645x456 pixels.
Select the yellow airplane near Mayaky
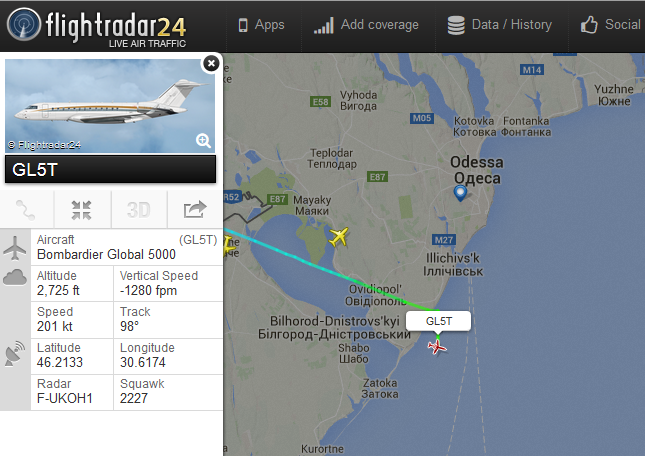339,236
